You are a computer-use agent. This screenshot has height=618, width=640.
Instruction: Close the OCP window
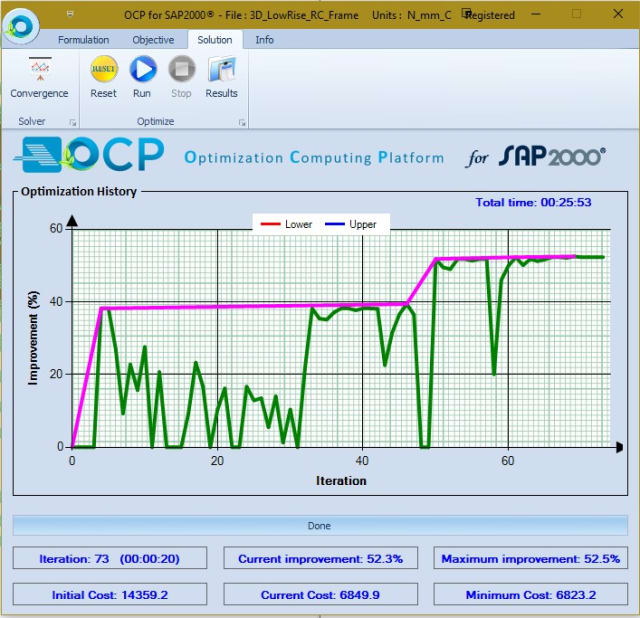pos(618,14)
